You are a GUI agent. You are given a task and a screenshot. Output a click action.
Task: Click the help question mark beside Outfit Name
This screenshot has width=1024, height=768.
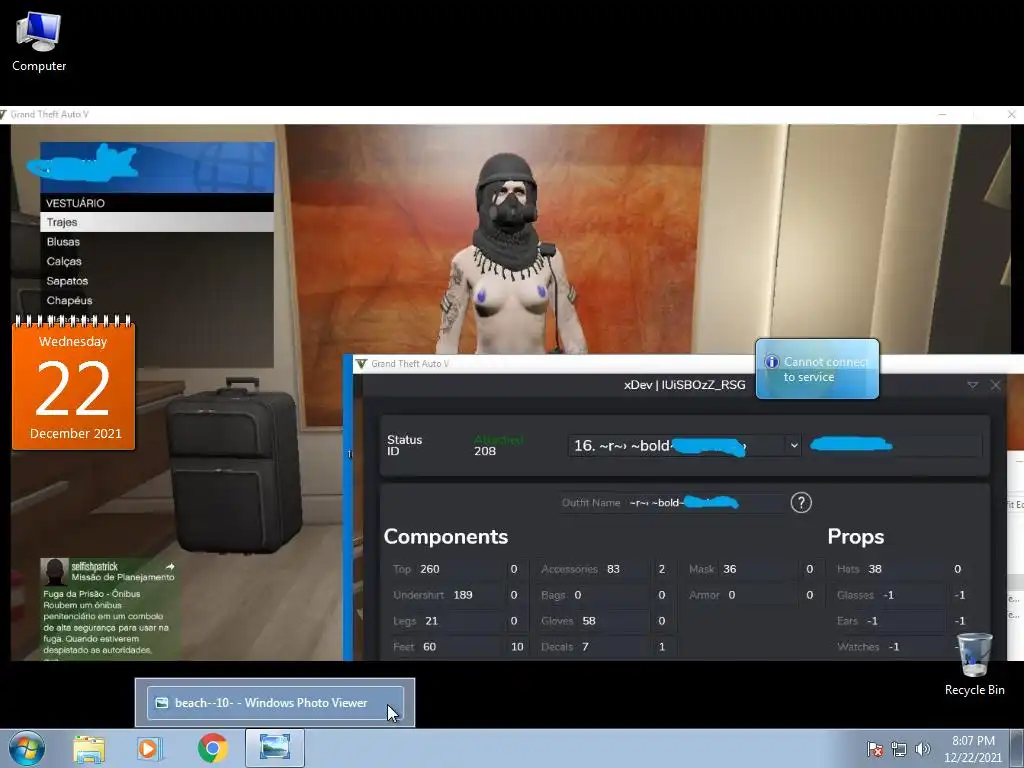tap(801, 502)
